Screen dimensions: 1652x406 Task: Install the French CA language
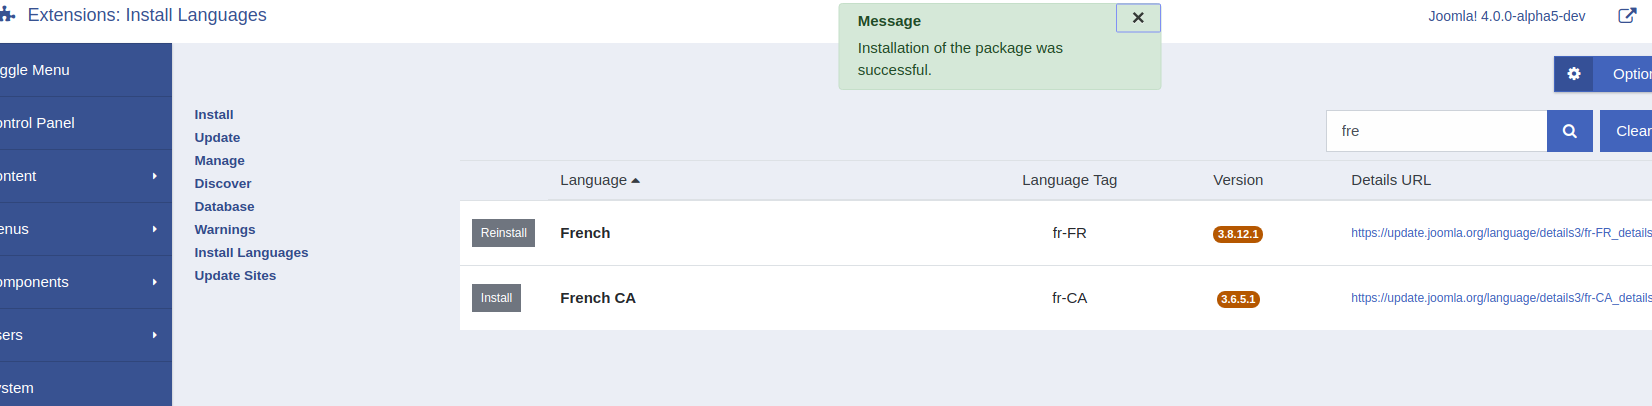pos(496,298)
